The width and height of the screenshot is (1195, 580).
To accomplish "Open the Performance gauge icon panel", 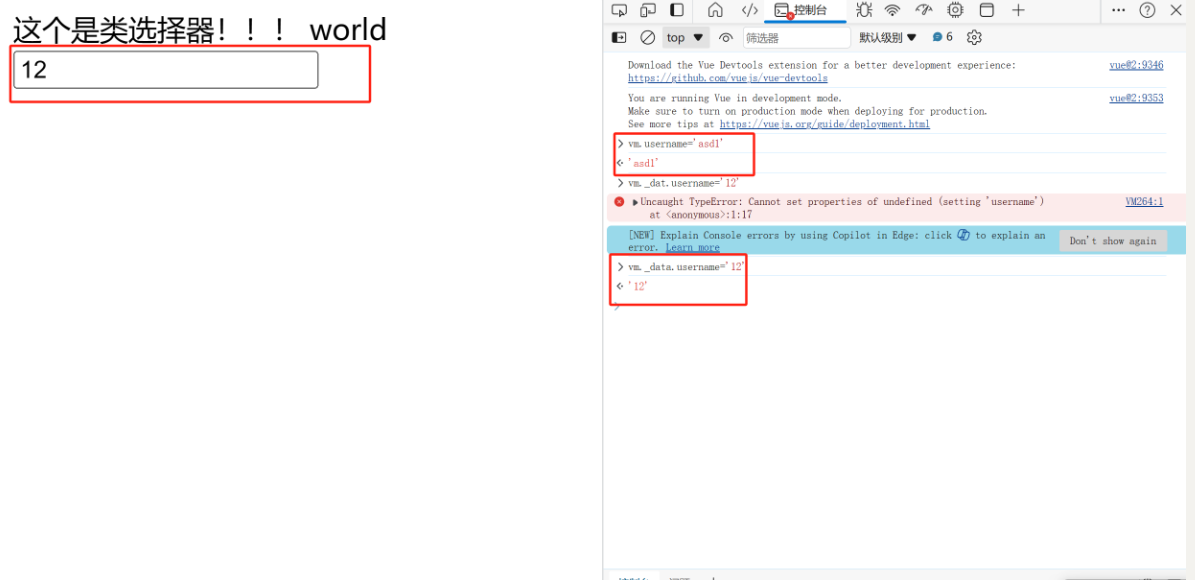I will point(924,10).
